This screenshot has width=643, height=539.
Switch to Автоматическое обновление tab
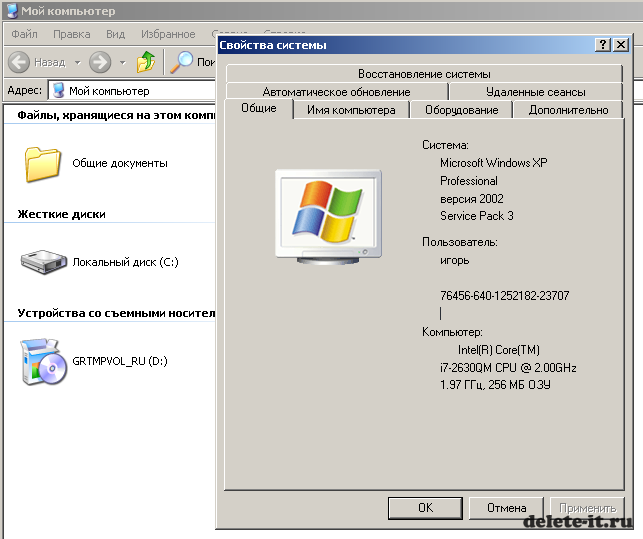336,92
